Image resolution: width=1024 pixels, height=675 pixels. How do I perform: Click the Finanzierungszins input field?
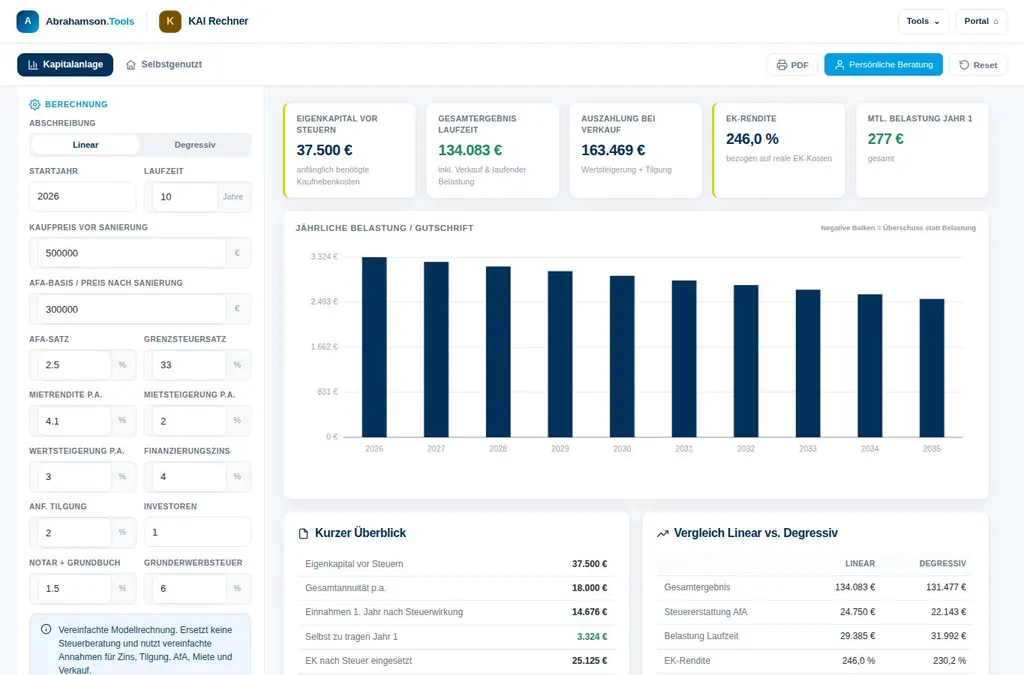point(185,477)
